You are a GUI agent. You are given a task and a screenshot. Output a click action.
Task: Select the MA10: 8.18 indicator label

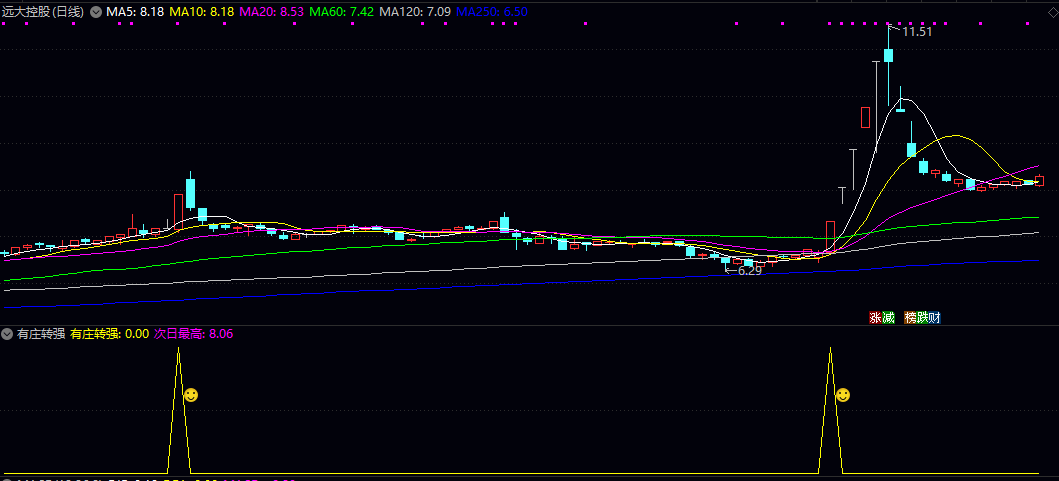point(201,11)
